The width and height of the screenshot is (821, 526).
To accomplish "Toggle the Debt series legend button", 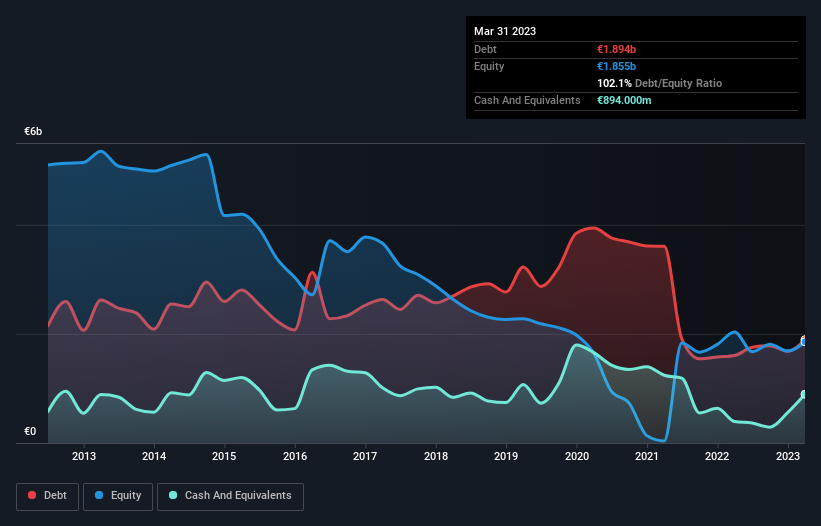I will point(48,496).
